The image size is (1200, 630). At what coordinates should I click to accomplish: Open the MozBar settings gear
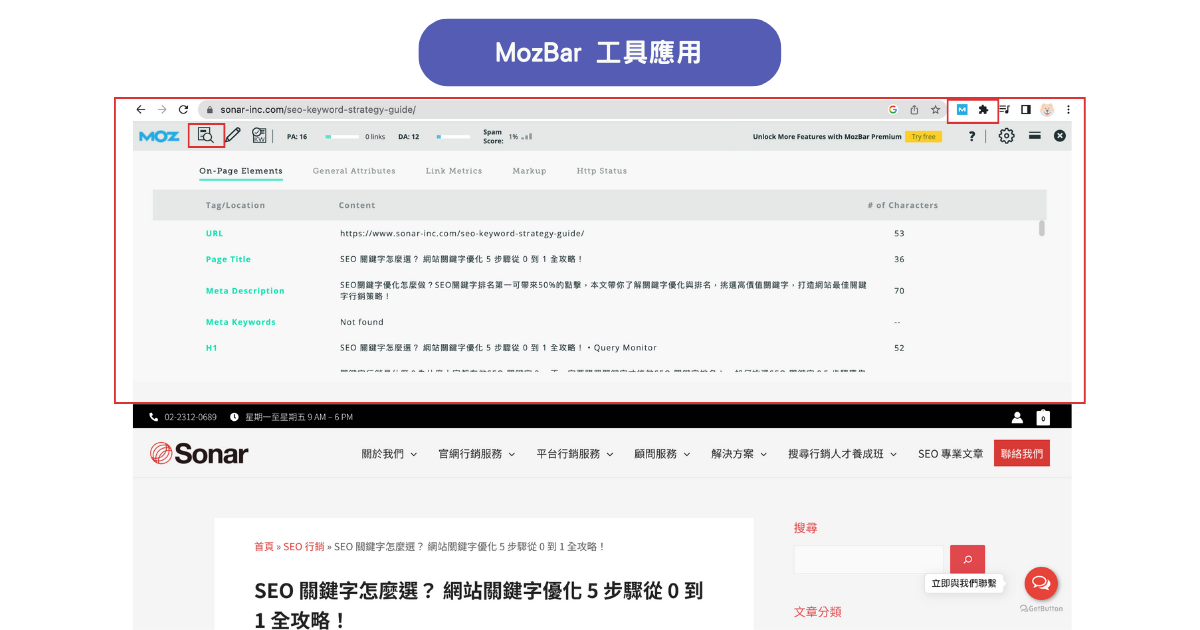pos(1007,136)
